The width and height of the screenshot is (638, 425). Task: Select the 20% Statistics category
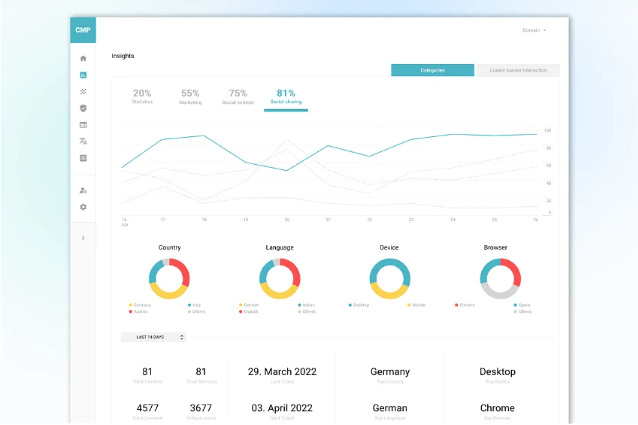coord(142,96)
